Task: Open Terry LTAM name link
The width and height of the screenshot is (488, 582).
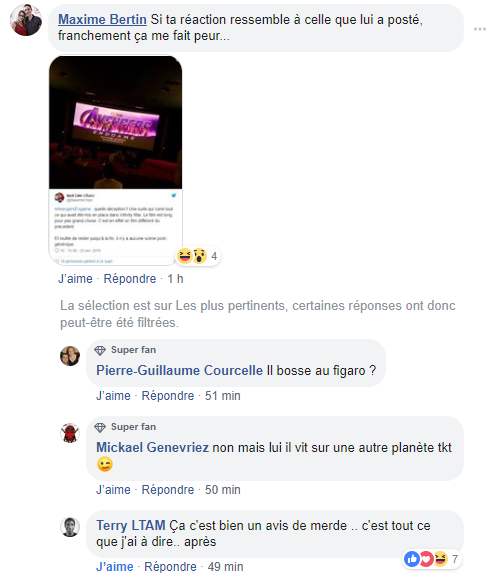Action: [131, 525]
